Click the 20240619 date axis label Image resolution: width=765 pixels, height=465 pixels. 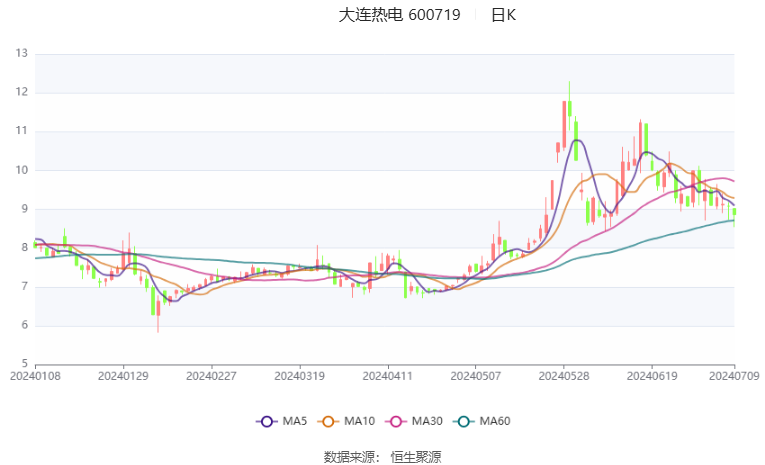coord(652,376)
